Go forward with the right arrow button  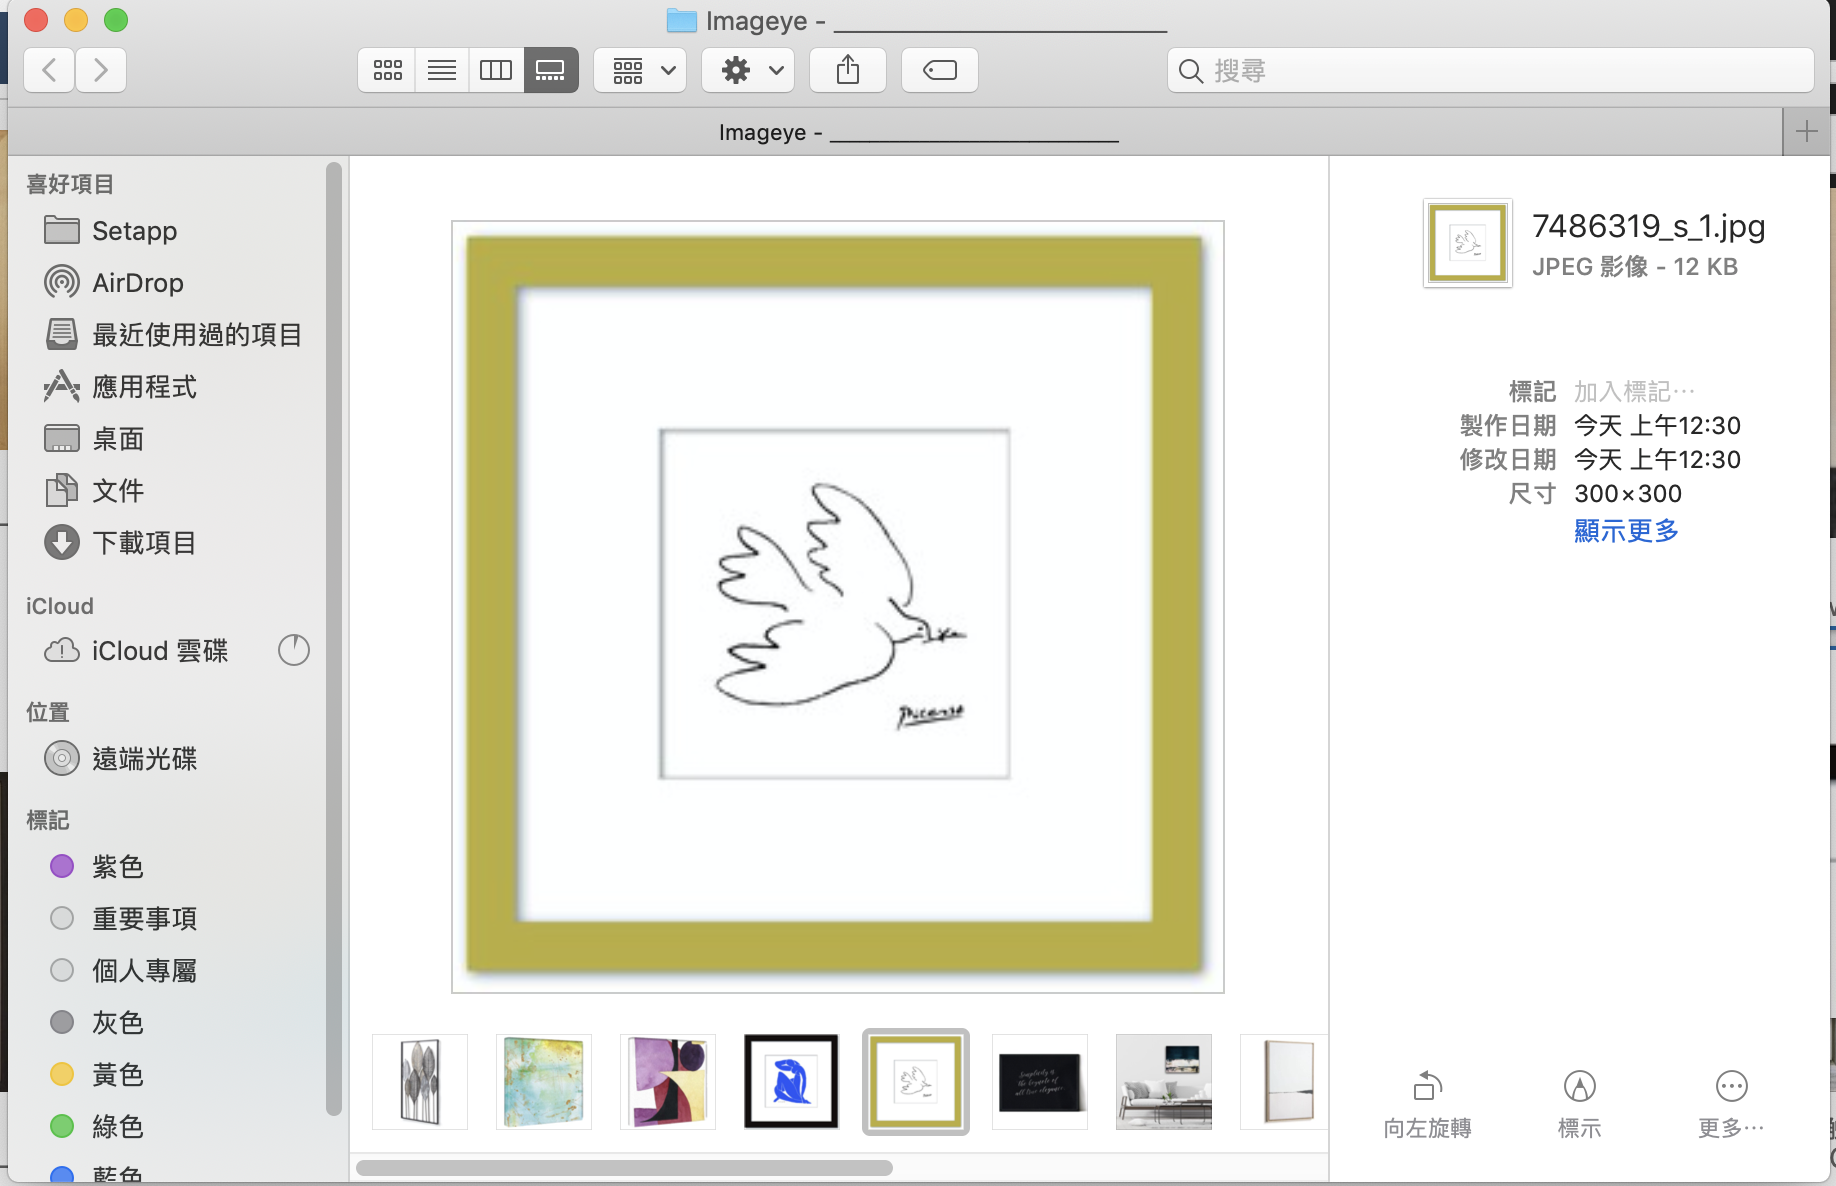(101, 70)
